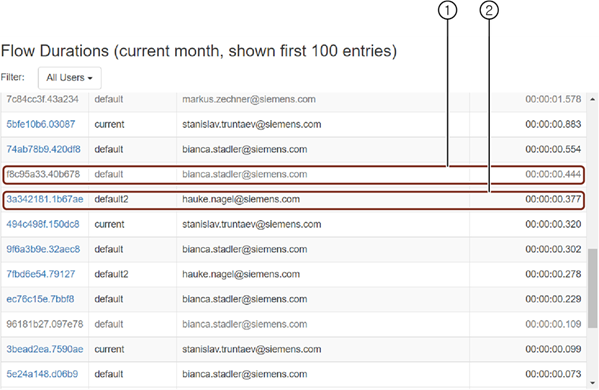This screenshot has height=390, width=599.
Task: Open the All Users filter dropdown
Action: (x=70, y=78)
